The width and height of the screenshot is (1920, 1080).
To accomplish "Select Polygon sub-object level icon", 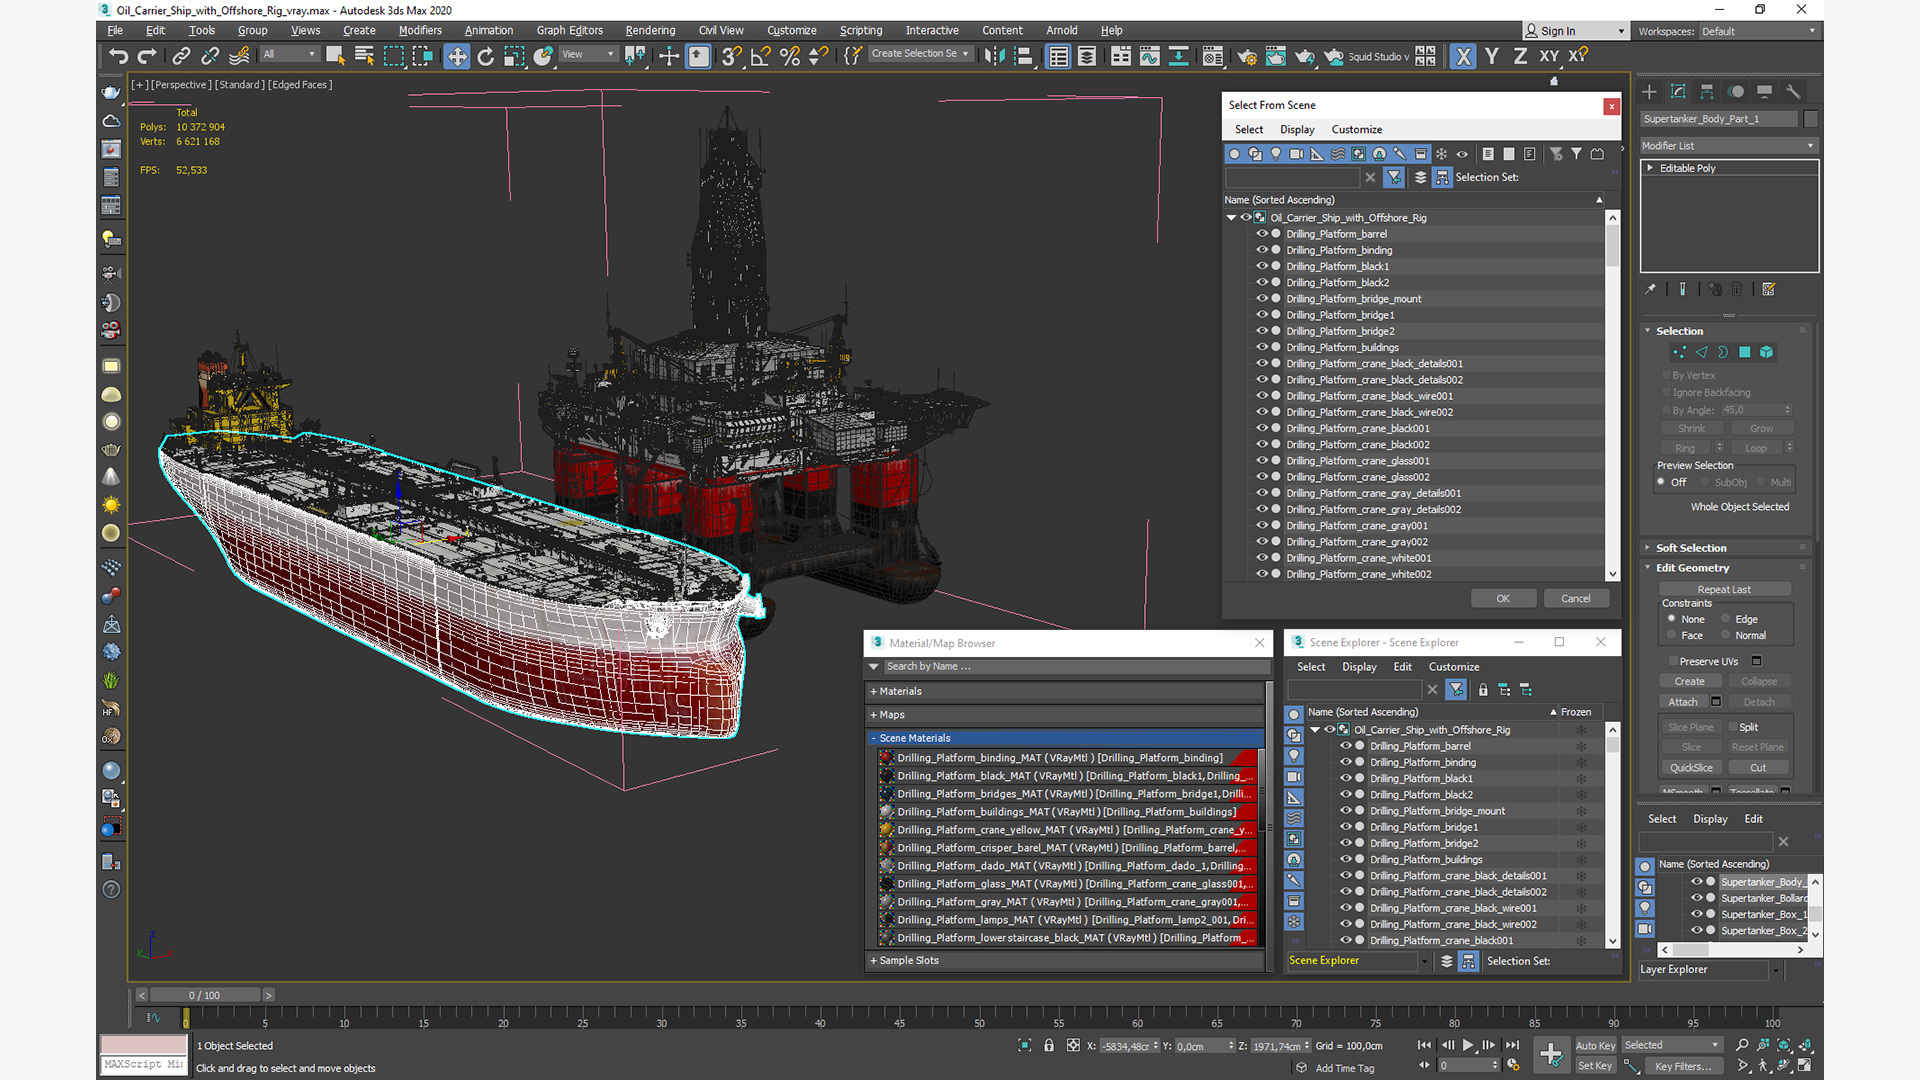I will [x=1745, y=352].
